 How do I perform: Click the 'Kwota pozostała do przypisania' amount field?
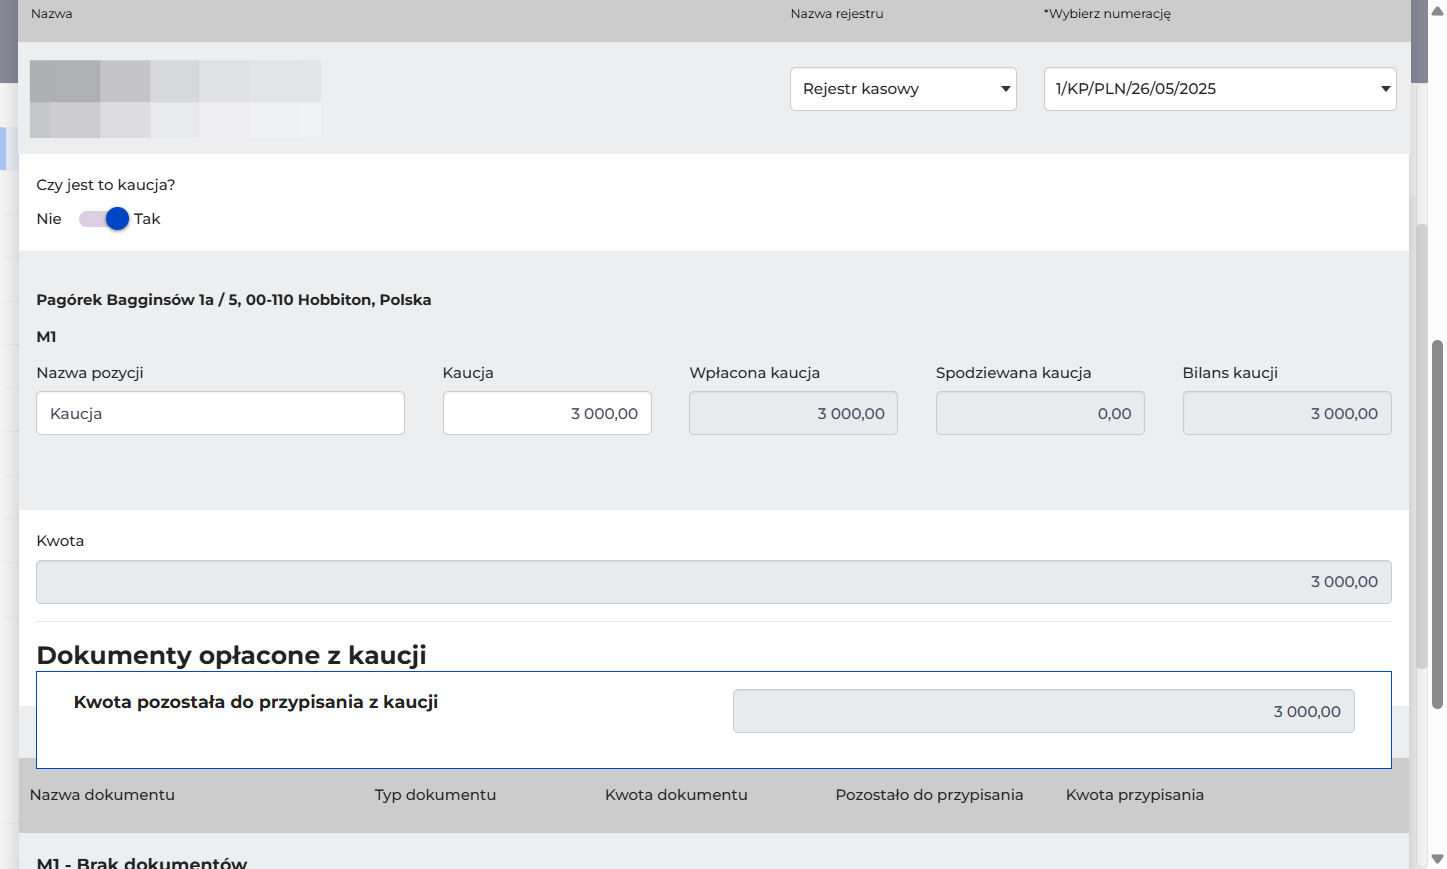pos(1044,711)
